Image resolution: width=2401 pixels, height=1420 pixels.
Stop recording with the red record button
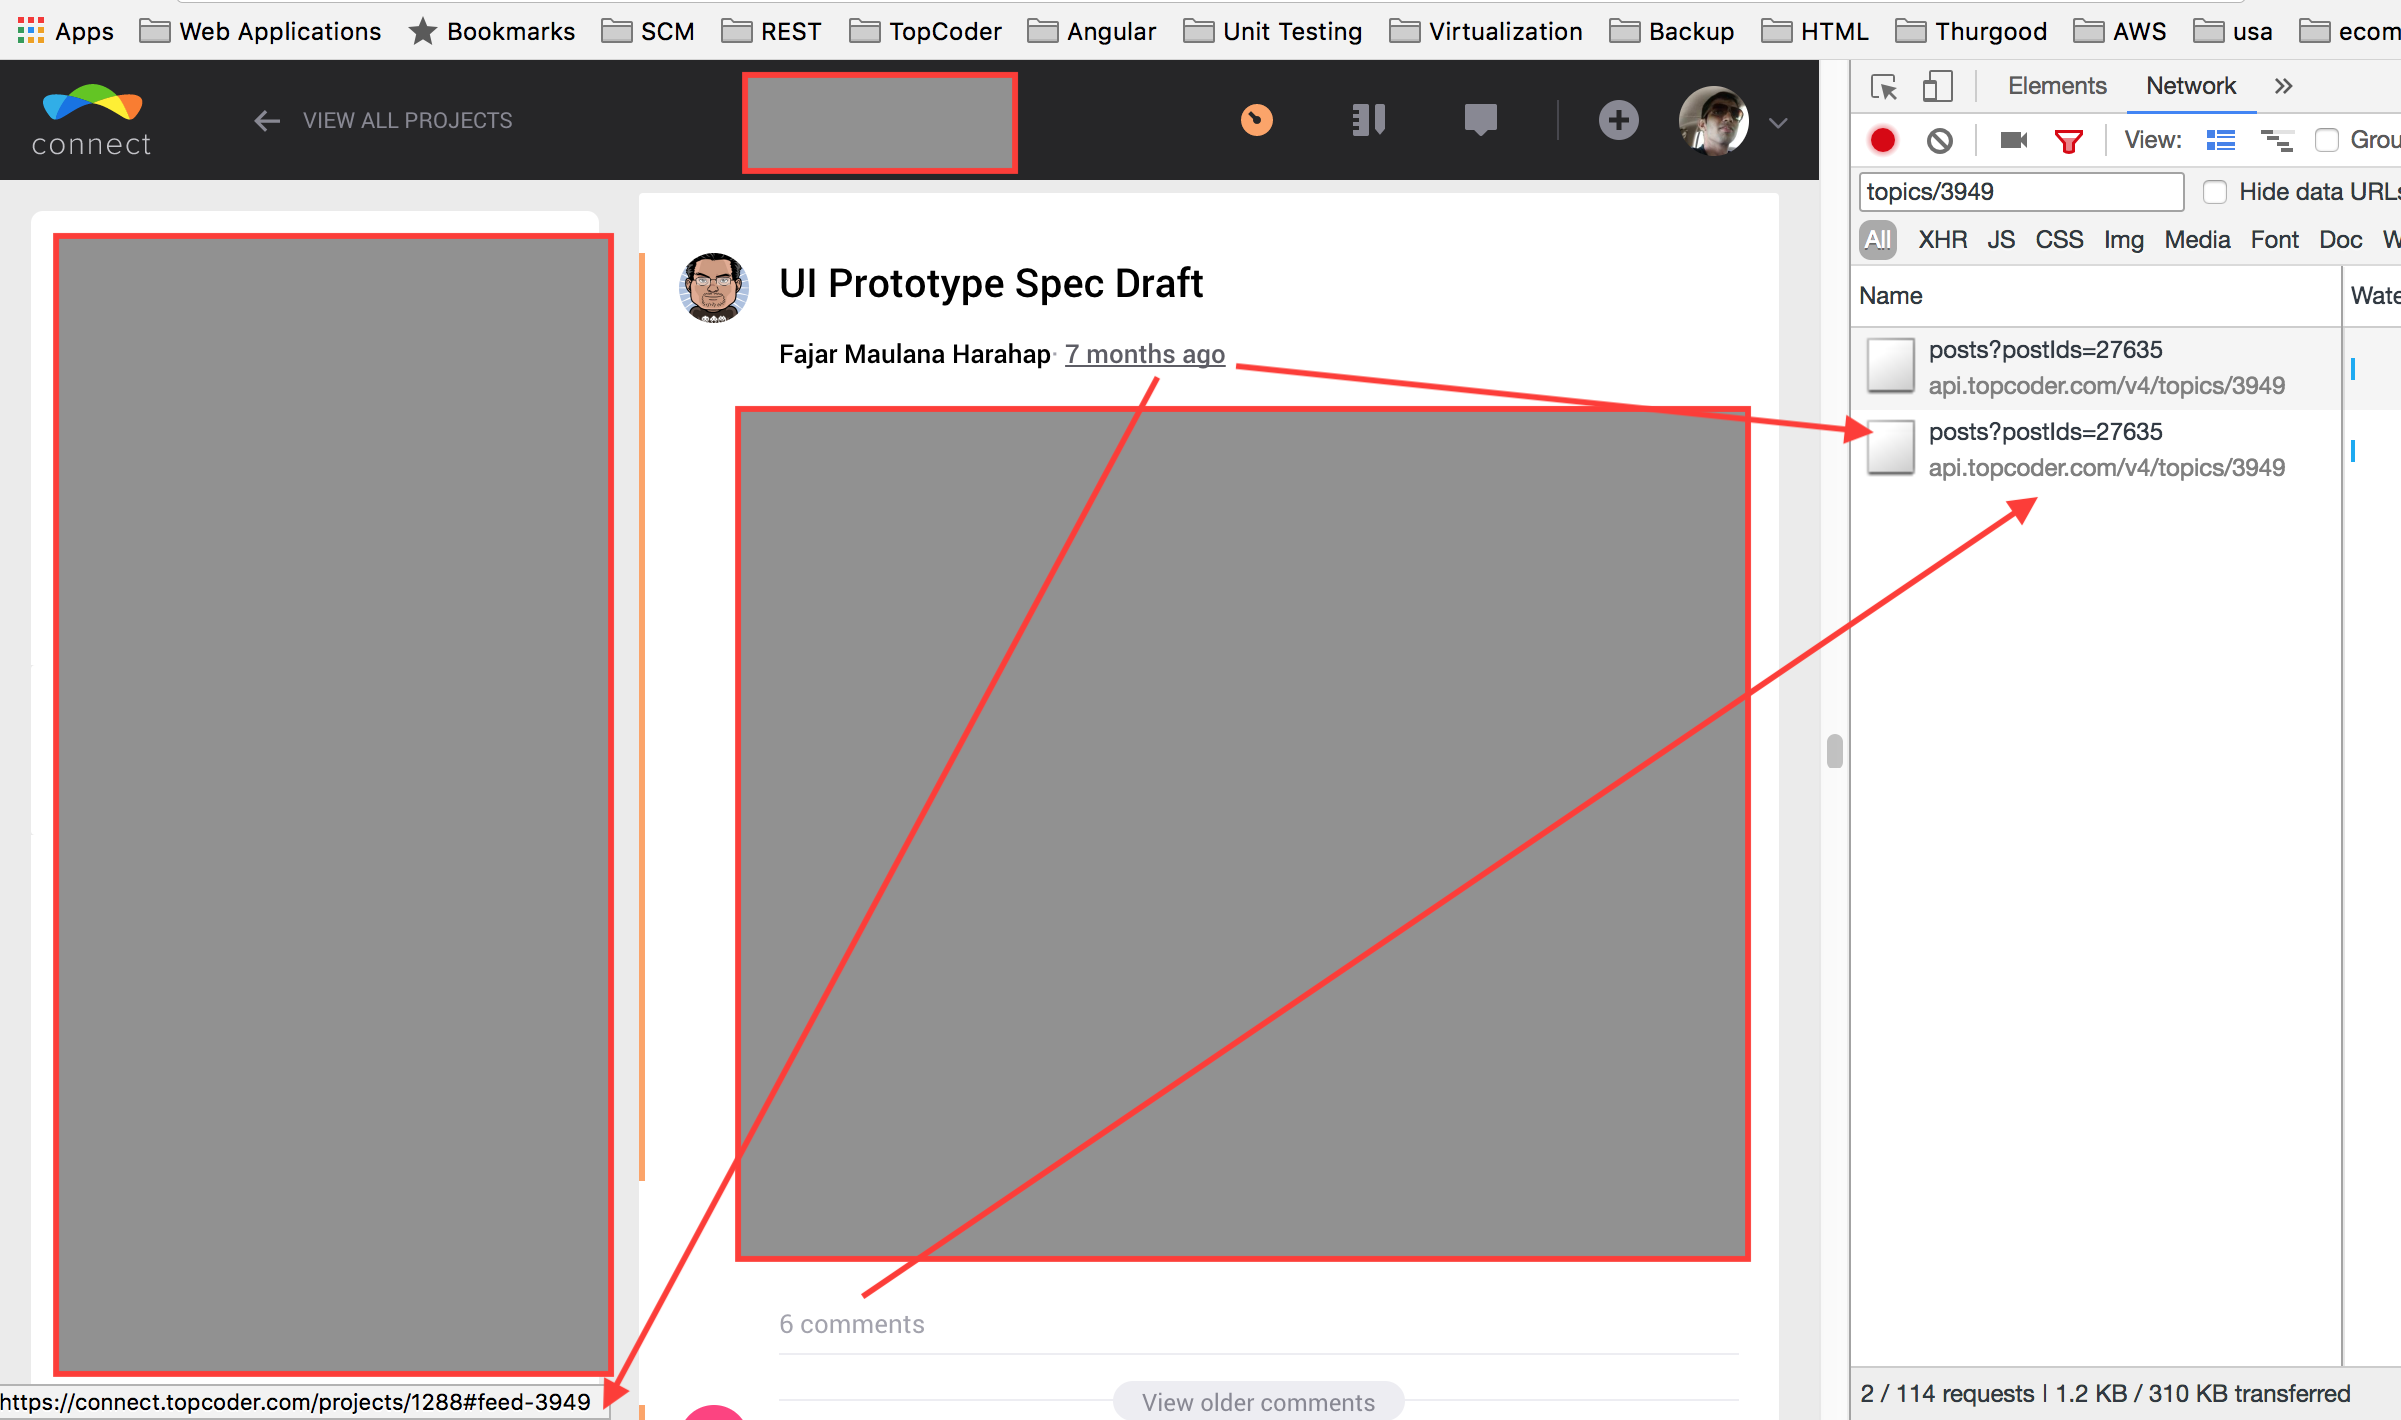click(1883, 140)
